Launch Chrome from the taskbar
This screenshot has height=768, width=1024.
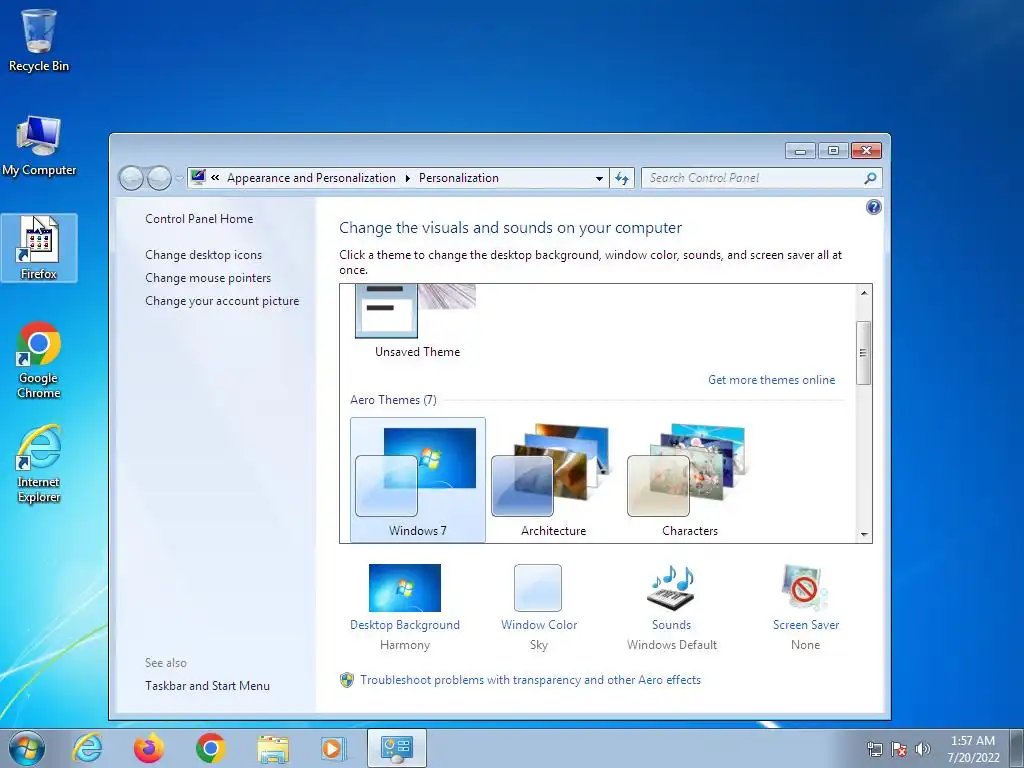pyautogui.click(x=210, y=748)
